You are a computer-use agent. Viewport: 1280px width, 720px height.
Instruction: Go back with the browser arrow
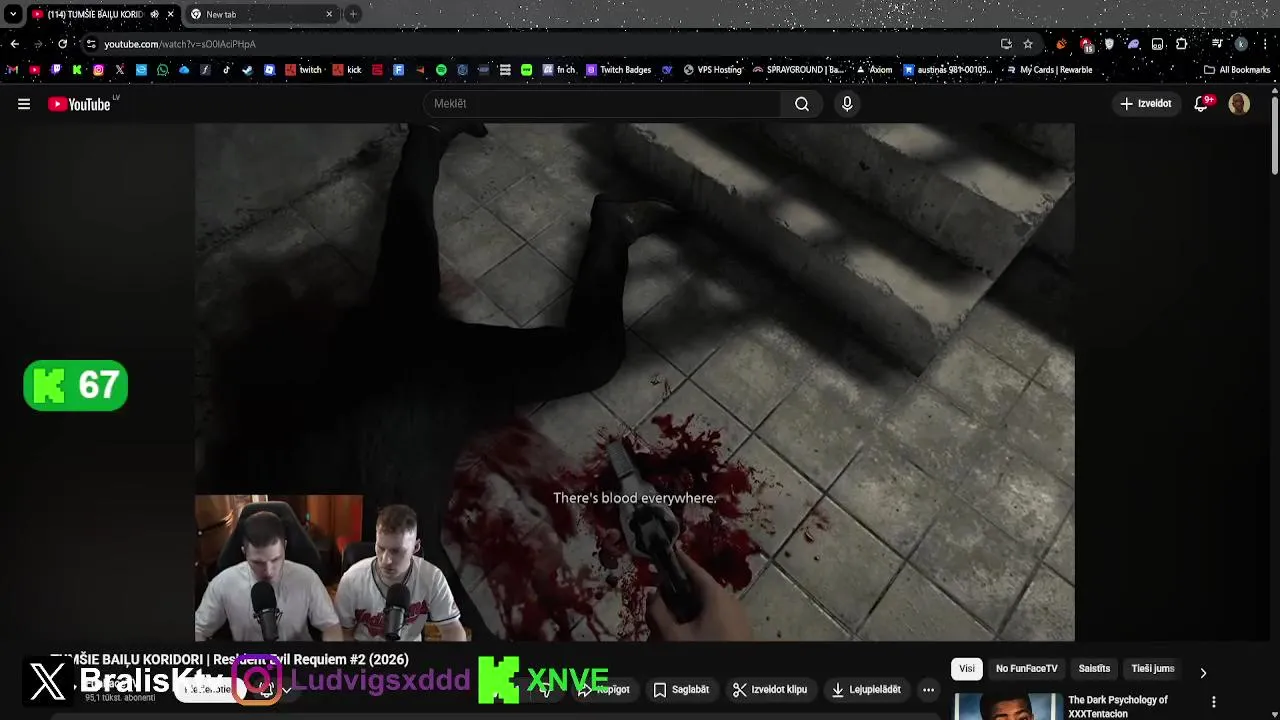[x=14, y=44]
